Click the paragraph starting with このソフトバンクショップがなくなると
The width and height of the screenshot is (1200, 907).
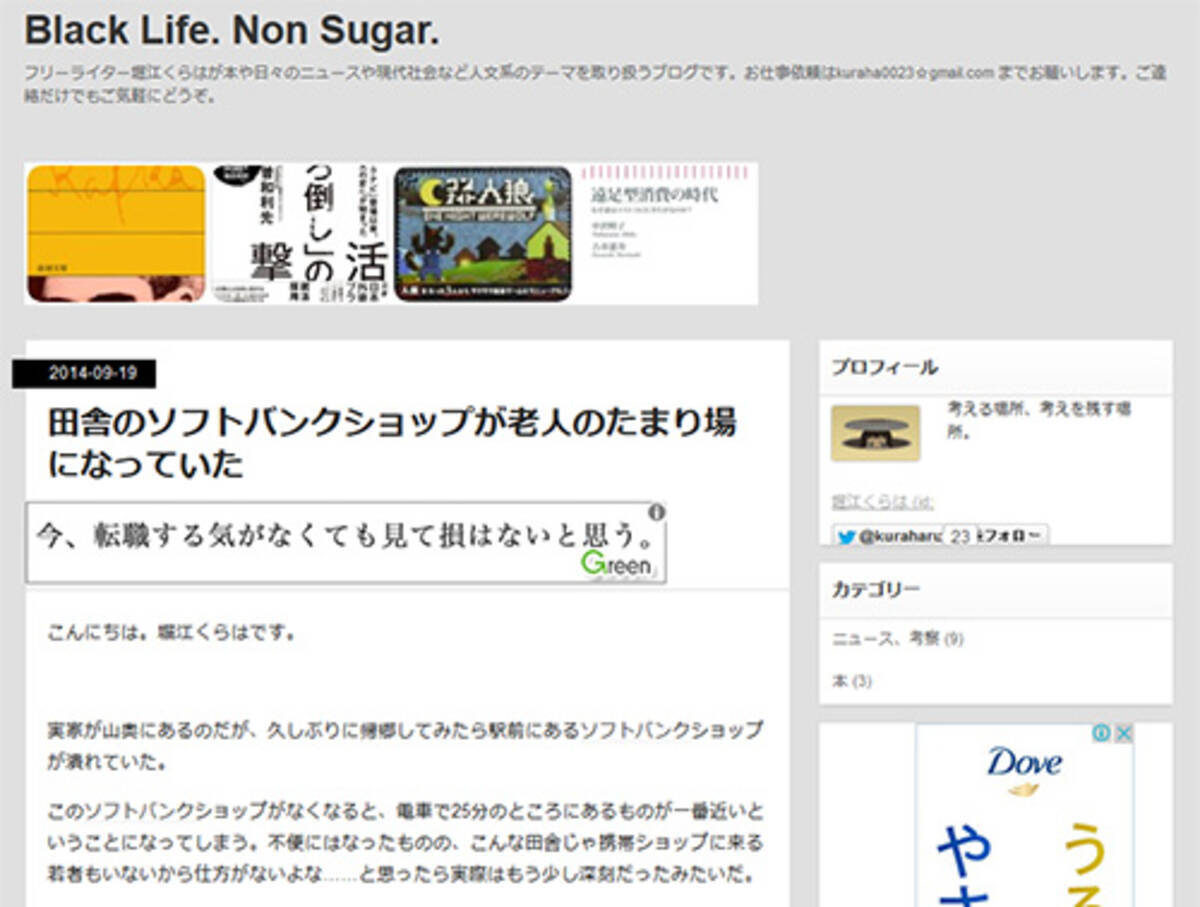pos(405,842)
